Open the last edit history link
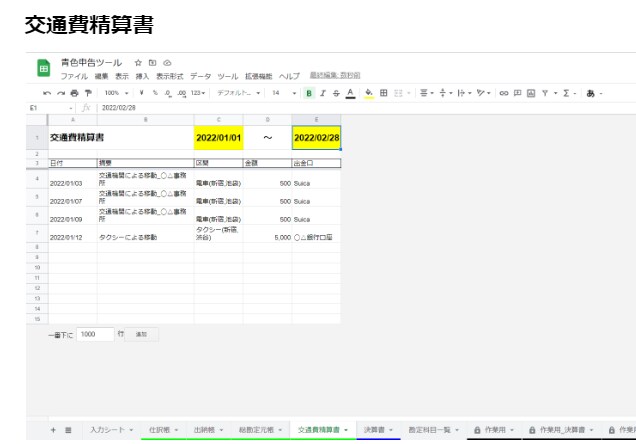This screenshot has height=444, width=636. coord(335,75)
